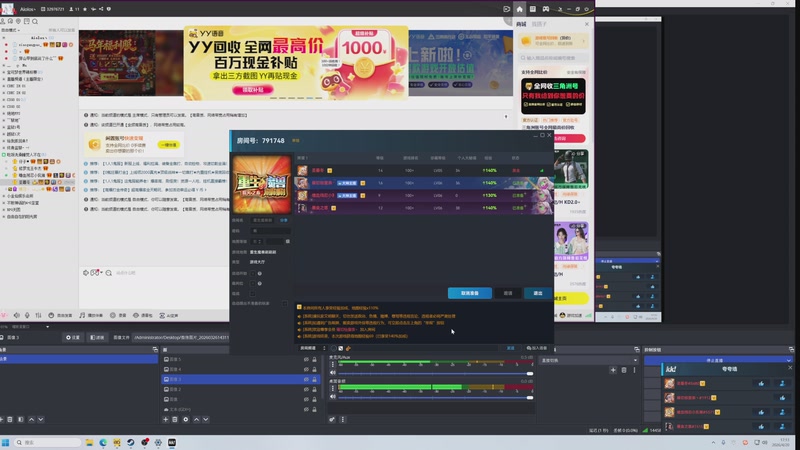Open File Explorer from the taskbar

pyautogui.click(x=89, y=442)
